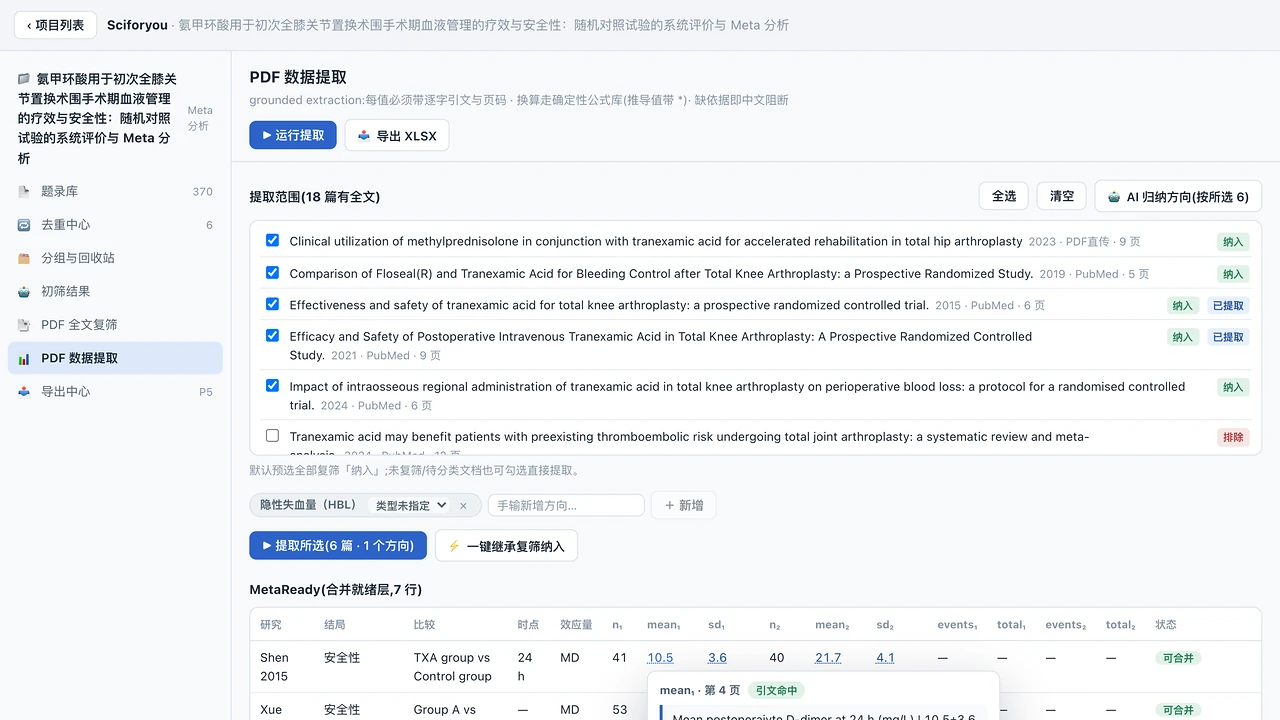
Task: Open 初筛结果 in the sidebar
Action: click(x=115, y=291)
